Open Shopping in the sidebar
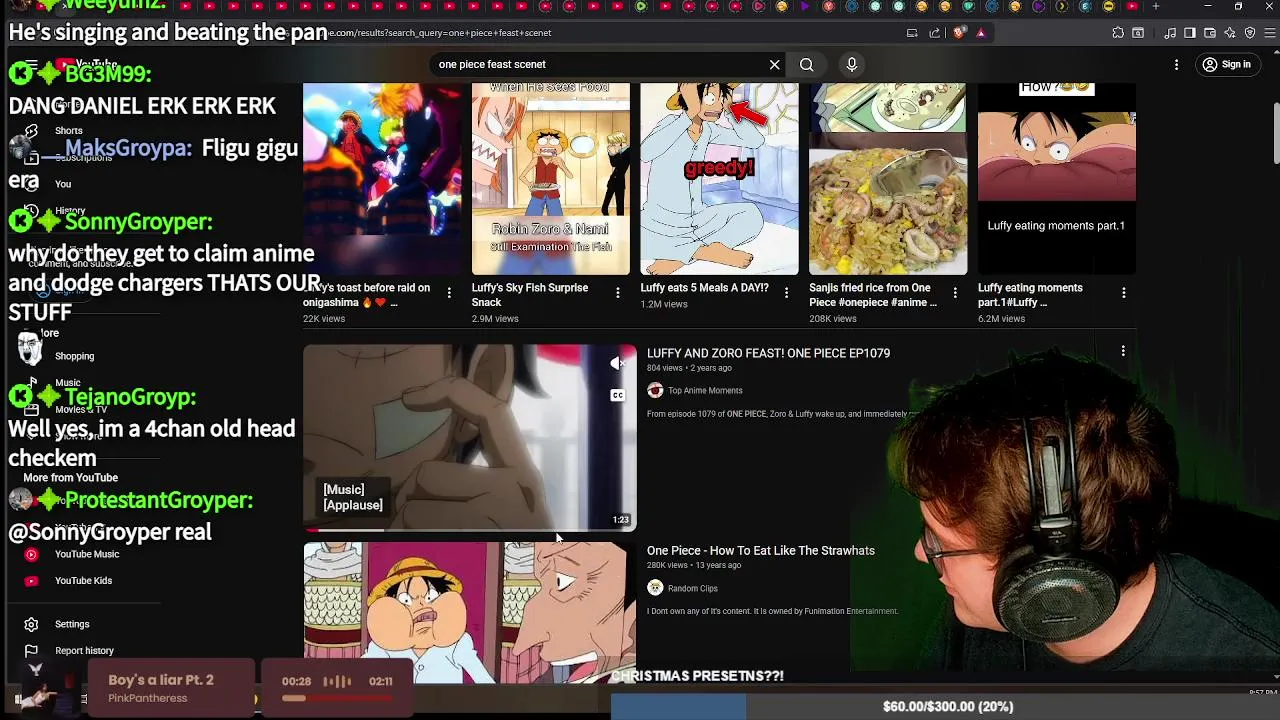The height and width of the screenshot is (720, 1280). coord(75,356)
